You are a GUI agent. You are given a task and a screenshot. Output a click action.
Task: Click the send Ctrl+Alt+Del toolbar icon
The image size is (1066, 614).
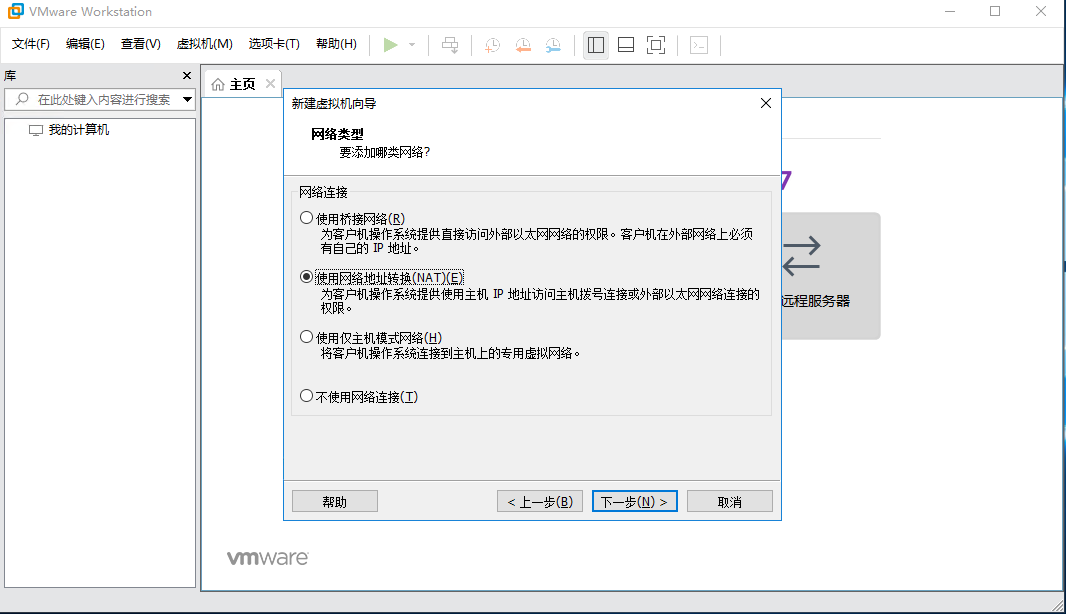tap(450, 45)
